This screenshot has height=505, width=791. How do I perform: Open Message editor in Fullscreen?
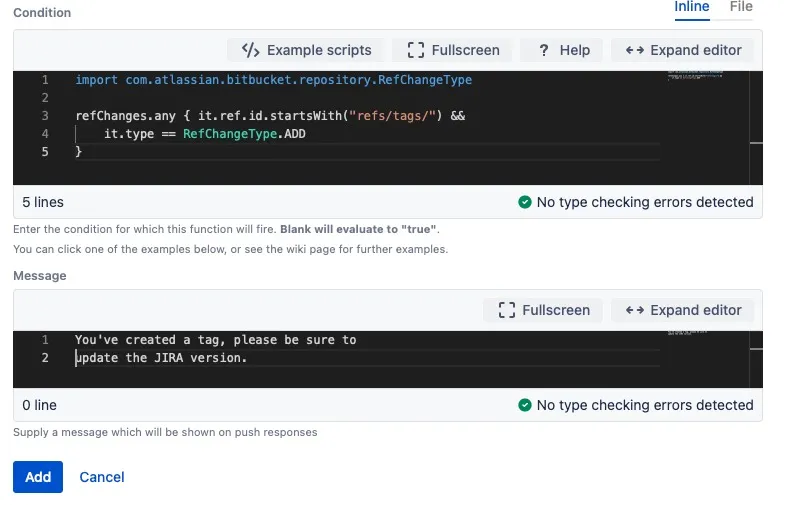543,310
